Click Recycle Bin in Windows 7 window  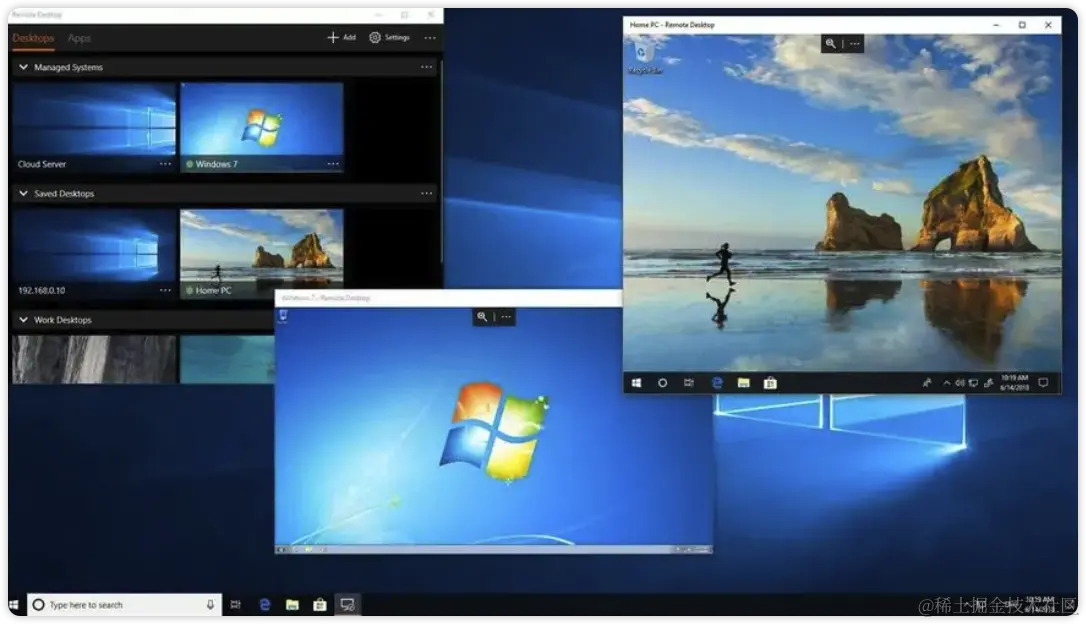click(x=283, y=316)
